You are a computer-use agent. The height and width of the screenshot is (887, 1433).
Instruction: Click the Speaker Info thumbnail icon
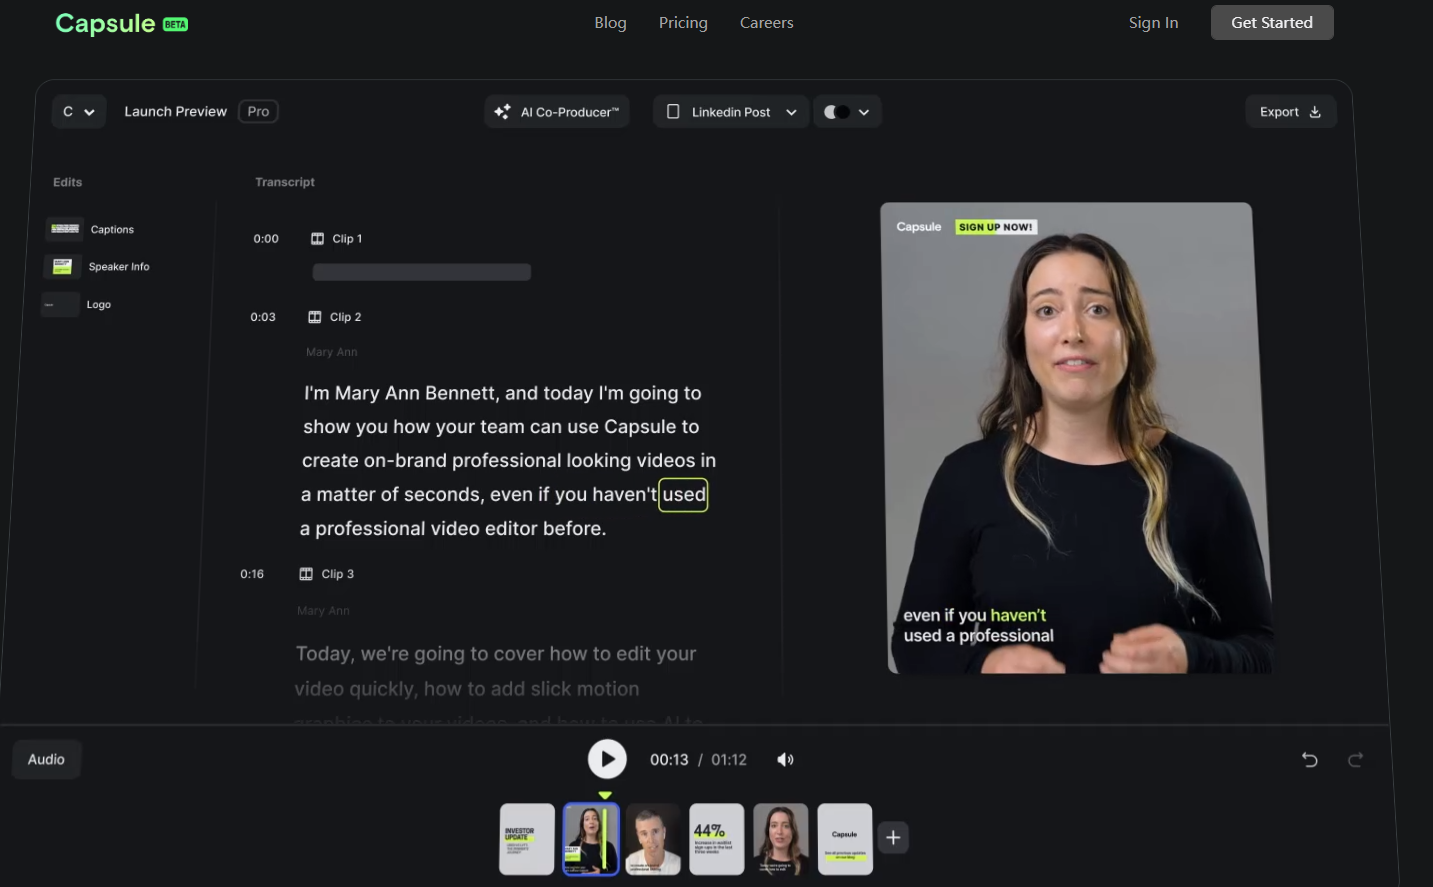[x=62, y=266]
